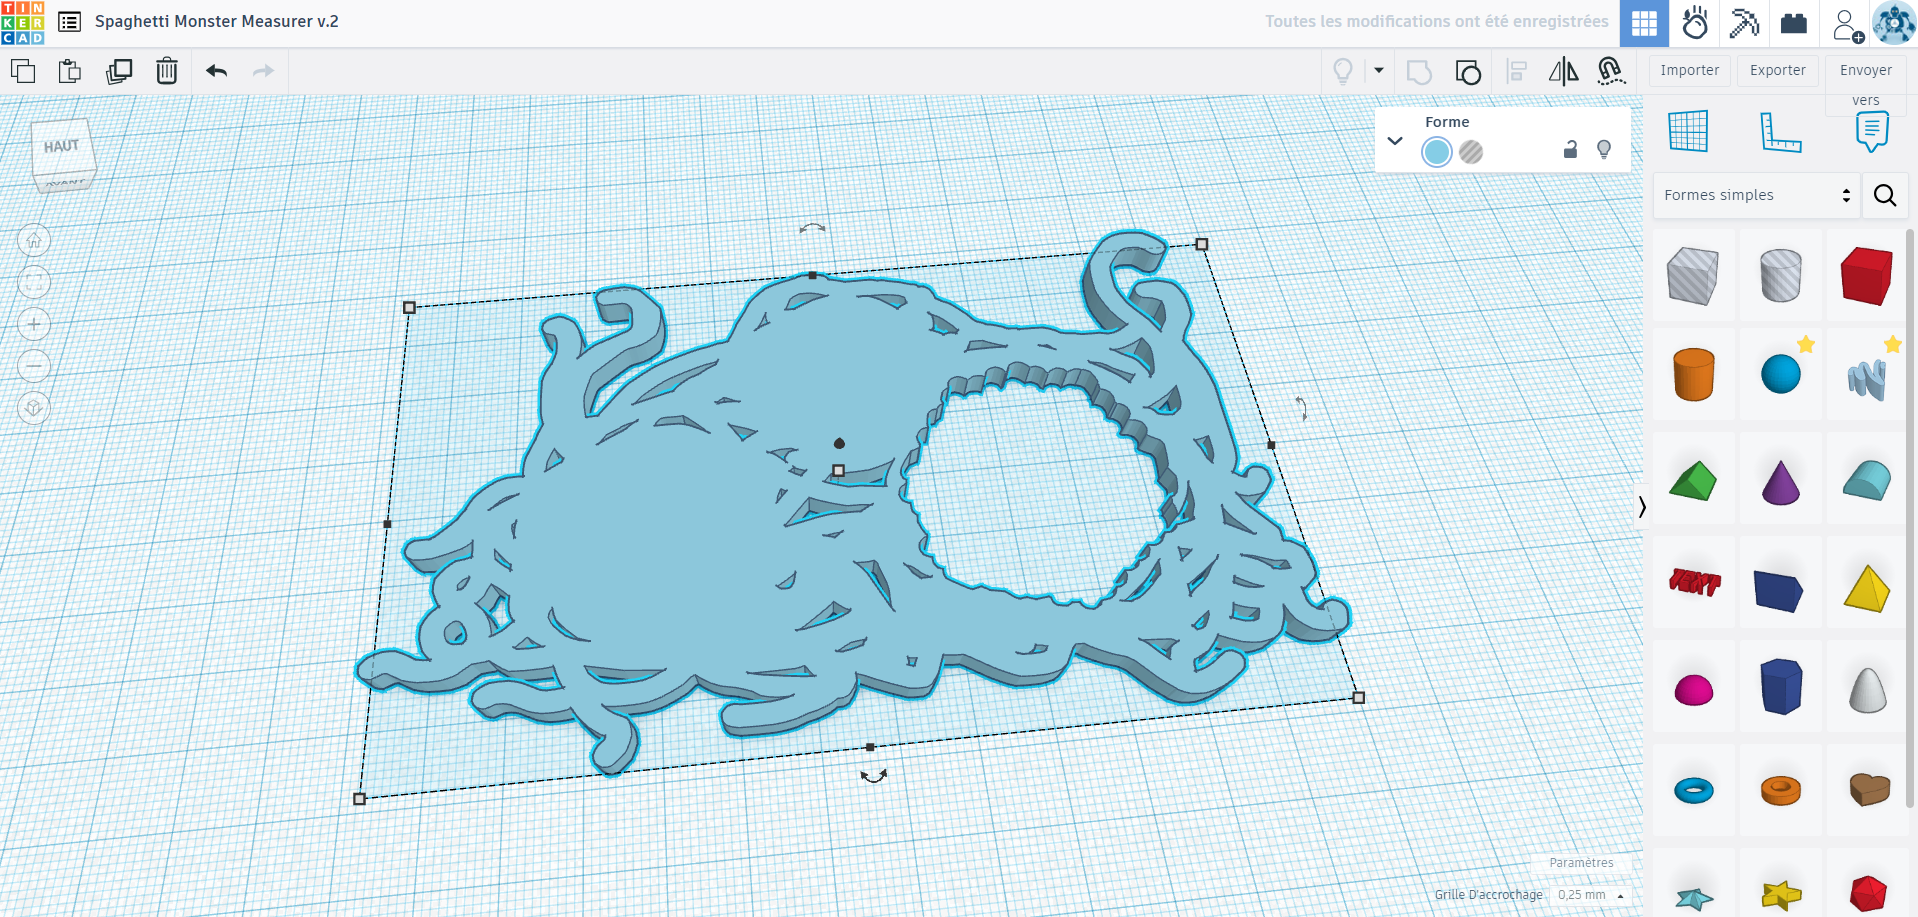Open the snap grid 0,25 mm dropdown

(x=1591, y=895)
